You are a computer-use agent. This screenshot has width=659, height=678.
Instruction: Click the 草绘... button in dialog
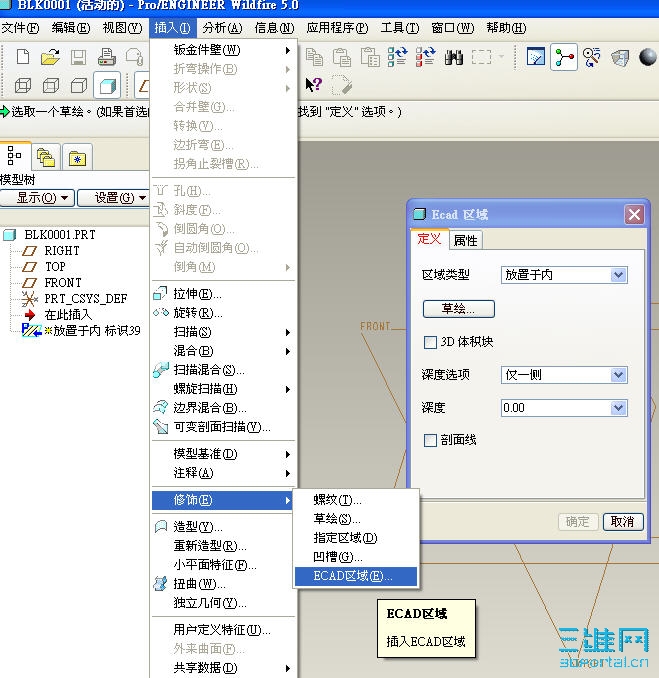458,309
